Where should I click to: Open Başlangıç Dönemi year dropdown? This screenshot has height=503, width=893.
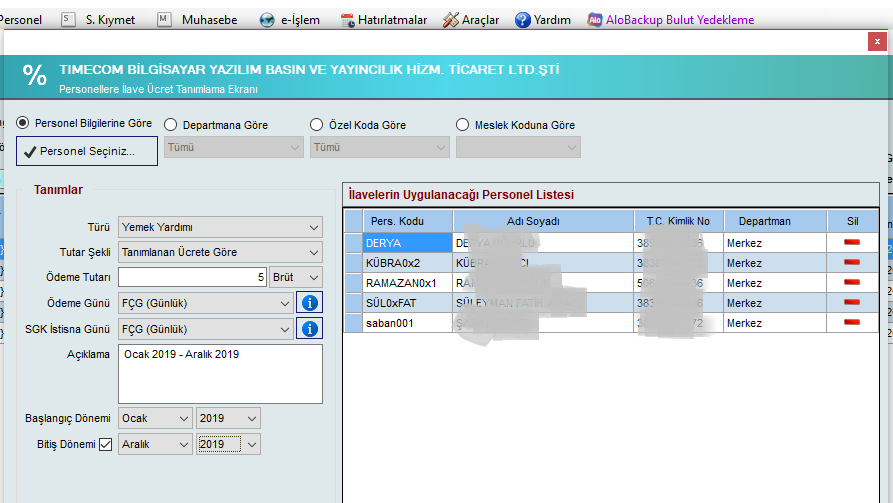click(228, 418)
